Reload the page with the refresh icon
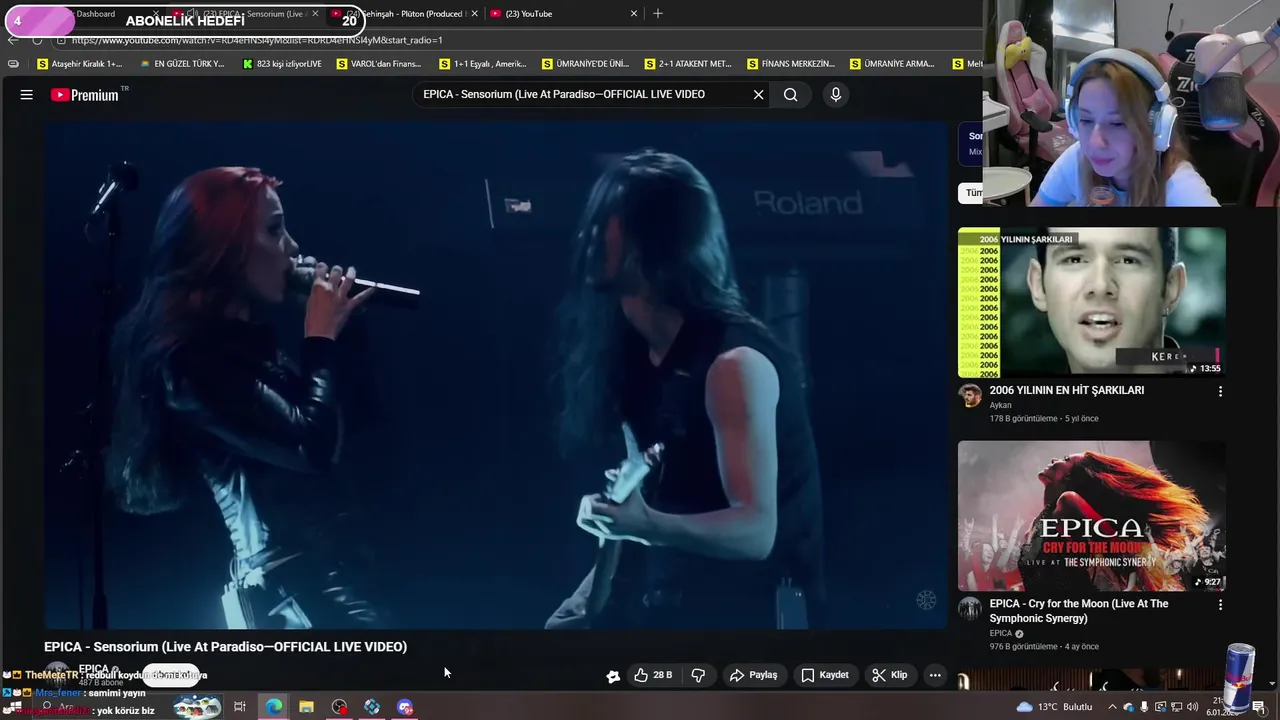 click(x=37, y=40)
